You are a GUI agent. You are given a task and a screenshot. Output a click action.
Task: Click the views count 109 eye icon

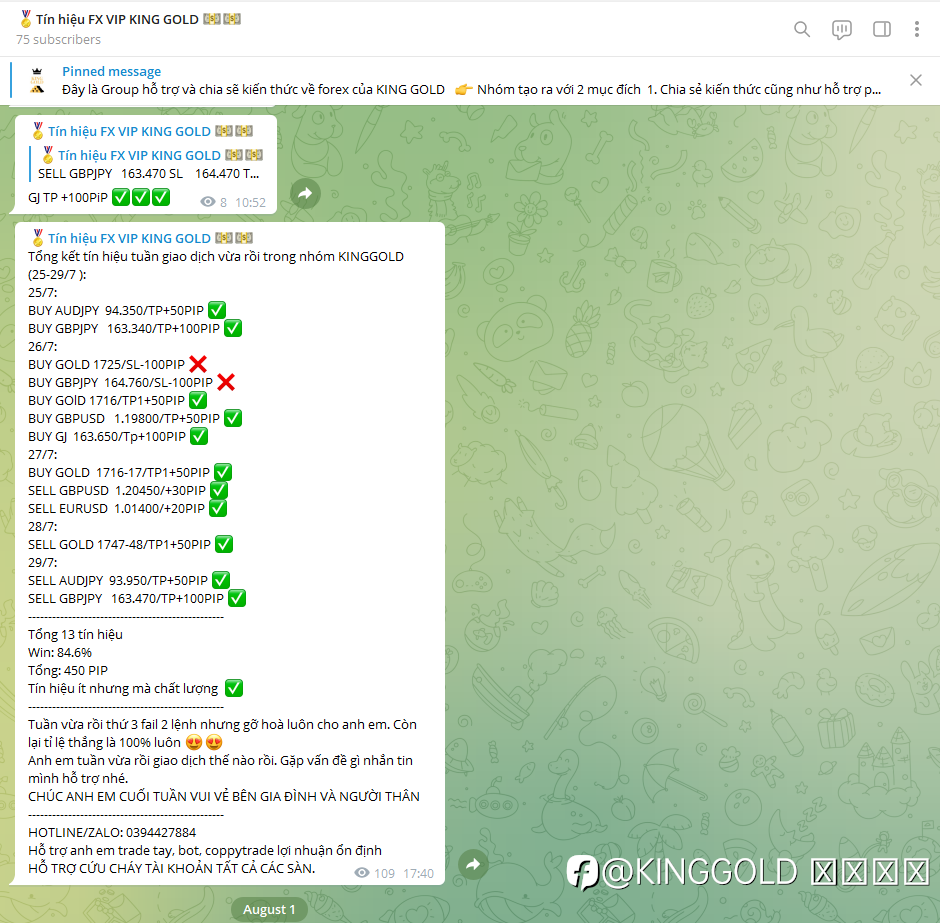tap(362, 873)
